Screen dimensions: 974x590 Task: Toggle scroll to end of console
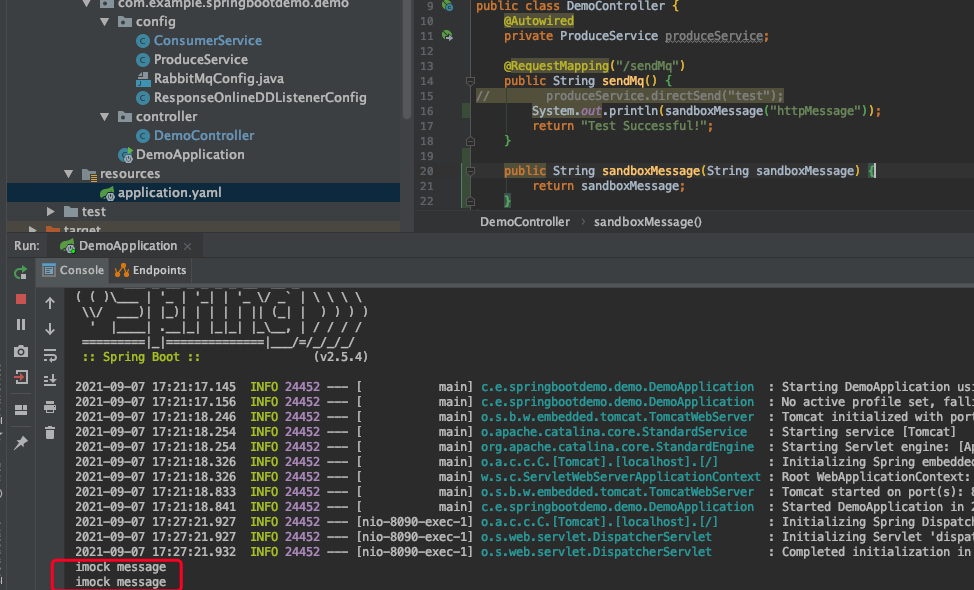tap(50, 381)
